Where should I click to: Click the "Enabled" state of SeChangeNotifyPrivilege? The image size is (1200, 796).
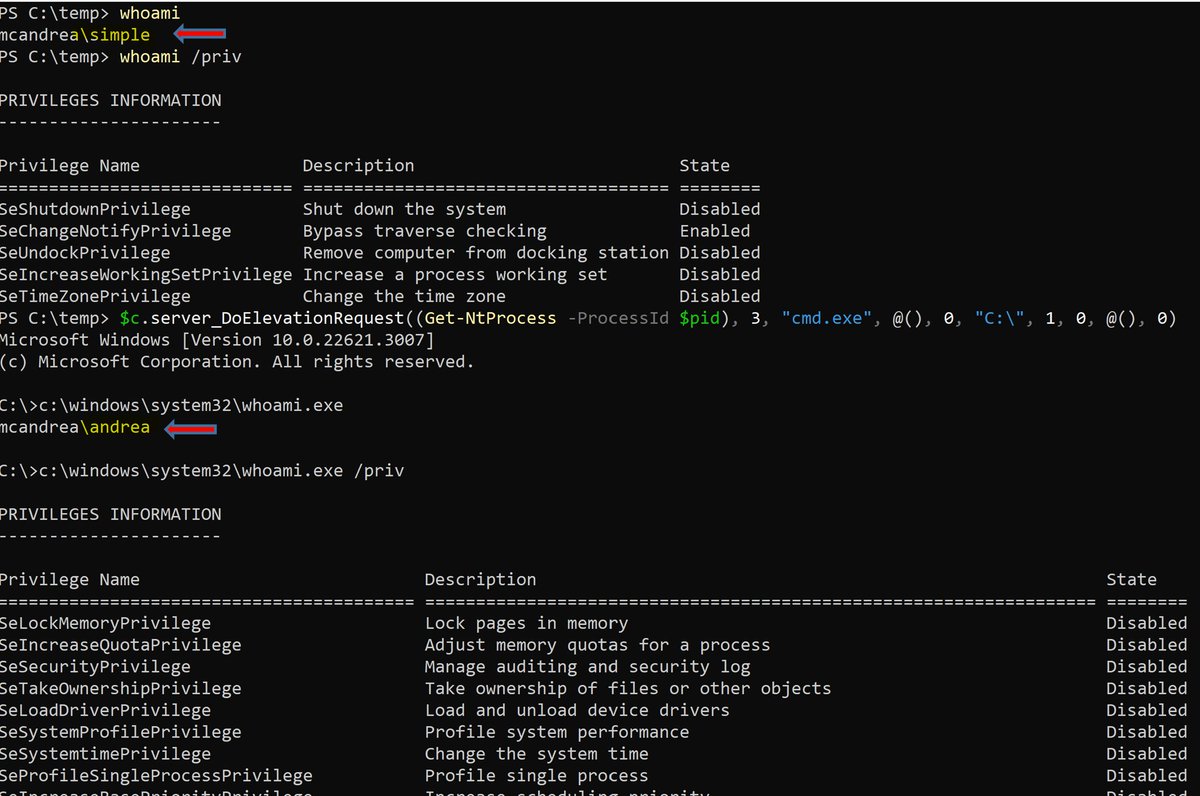pos(714,231)
